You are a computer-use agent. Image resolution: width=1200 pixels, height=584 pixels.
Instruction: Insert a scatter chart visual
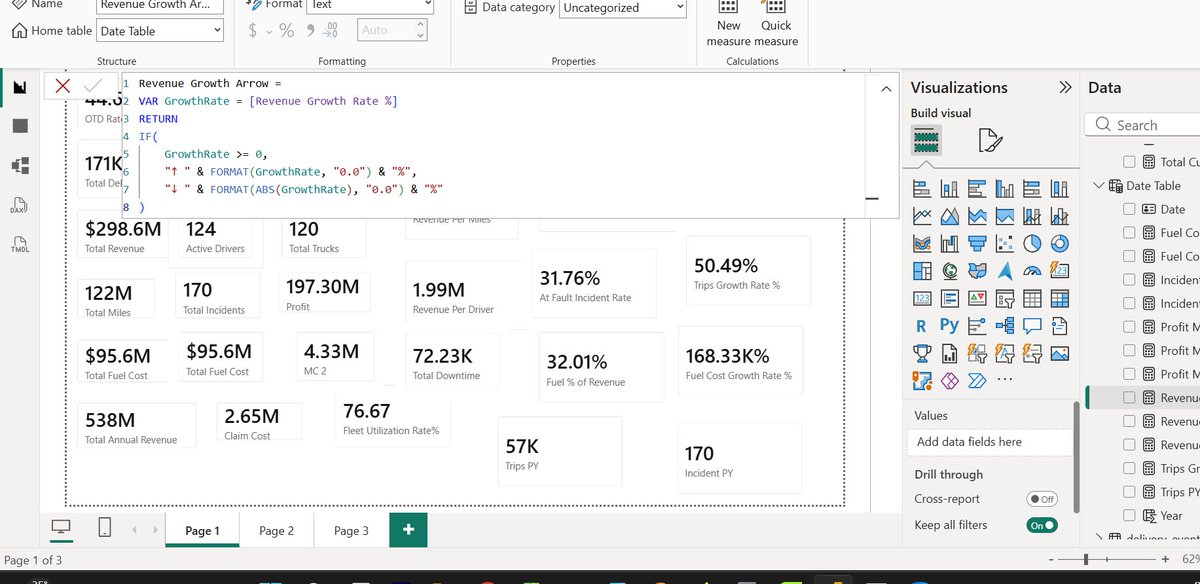(x=1005, y=244)
